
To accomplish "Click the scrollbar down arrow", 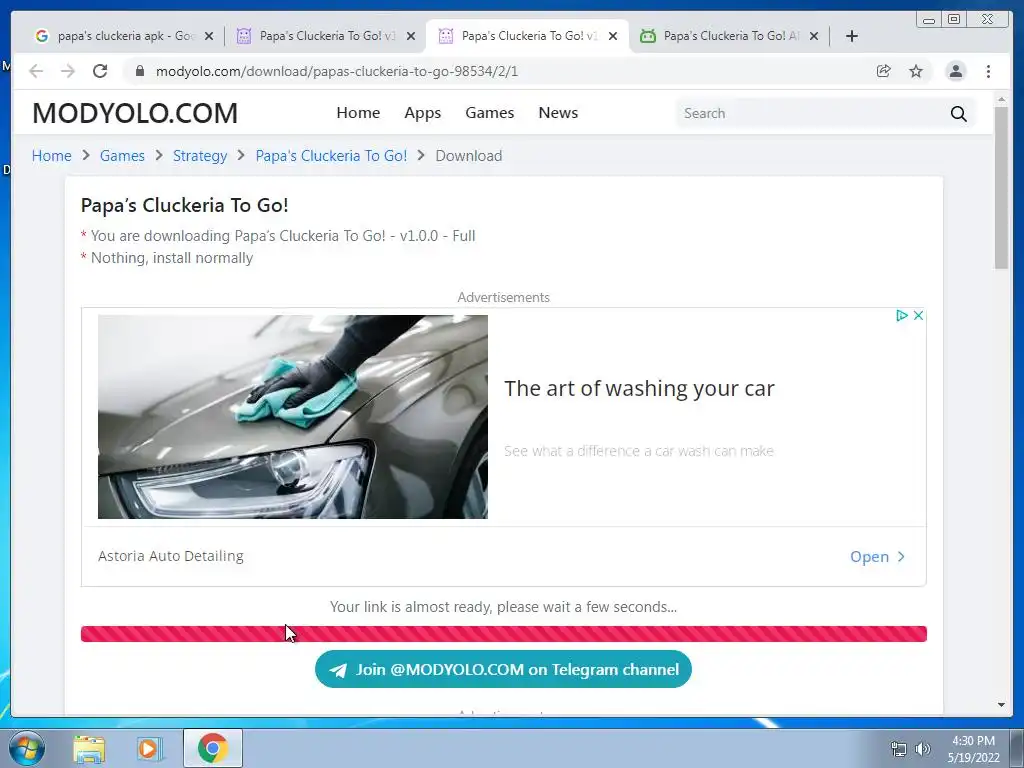I will tap(1001, 705).
